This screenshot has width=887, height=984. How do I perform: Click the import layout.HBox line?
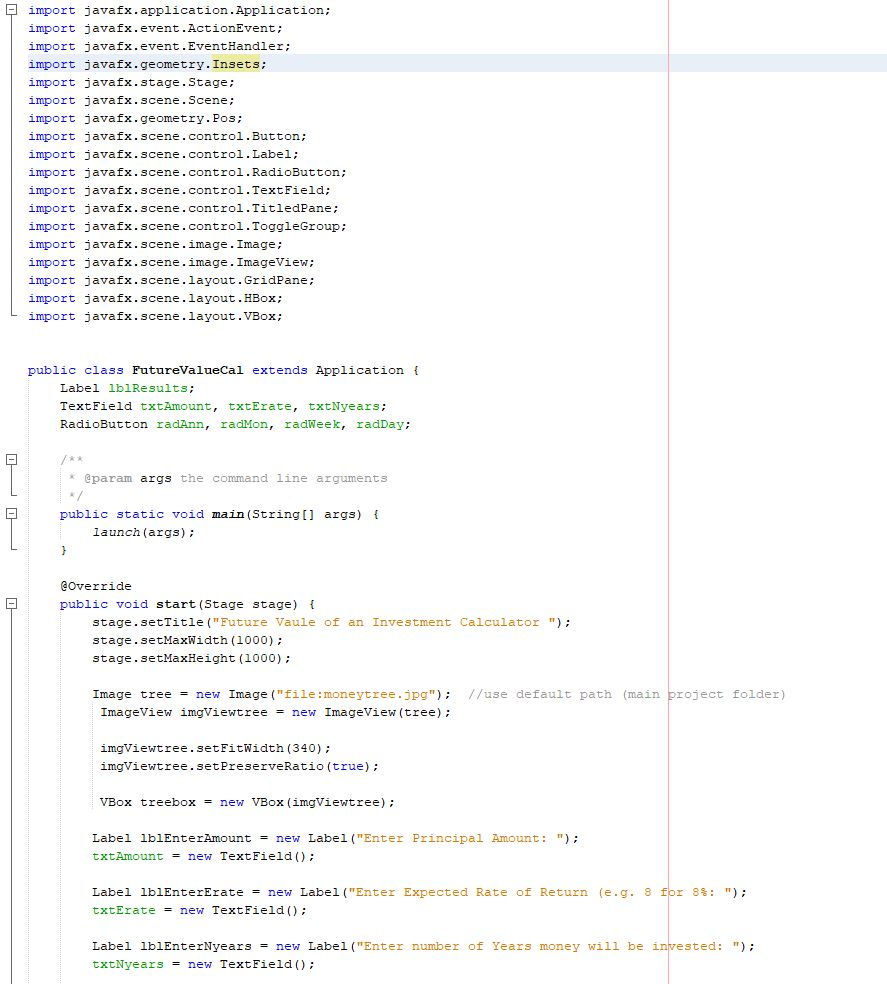pyautogui.click(x=155, y=298)
